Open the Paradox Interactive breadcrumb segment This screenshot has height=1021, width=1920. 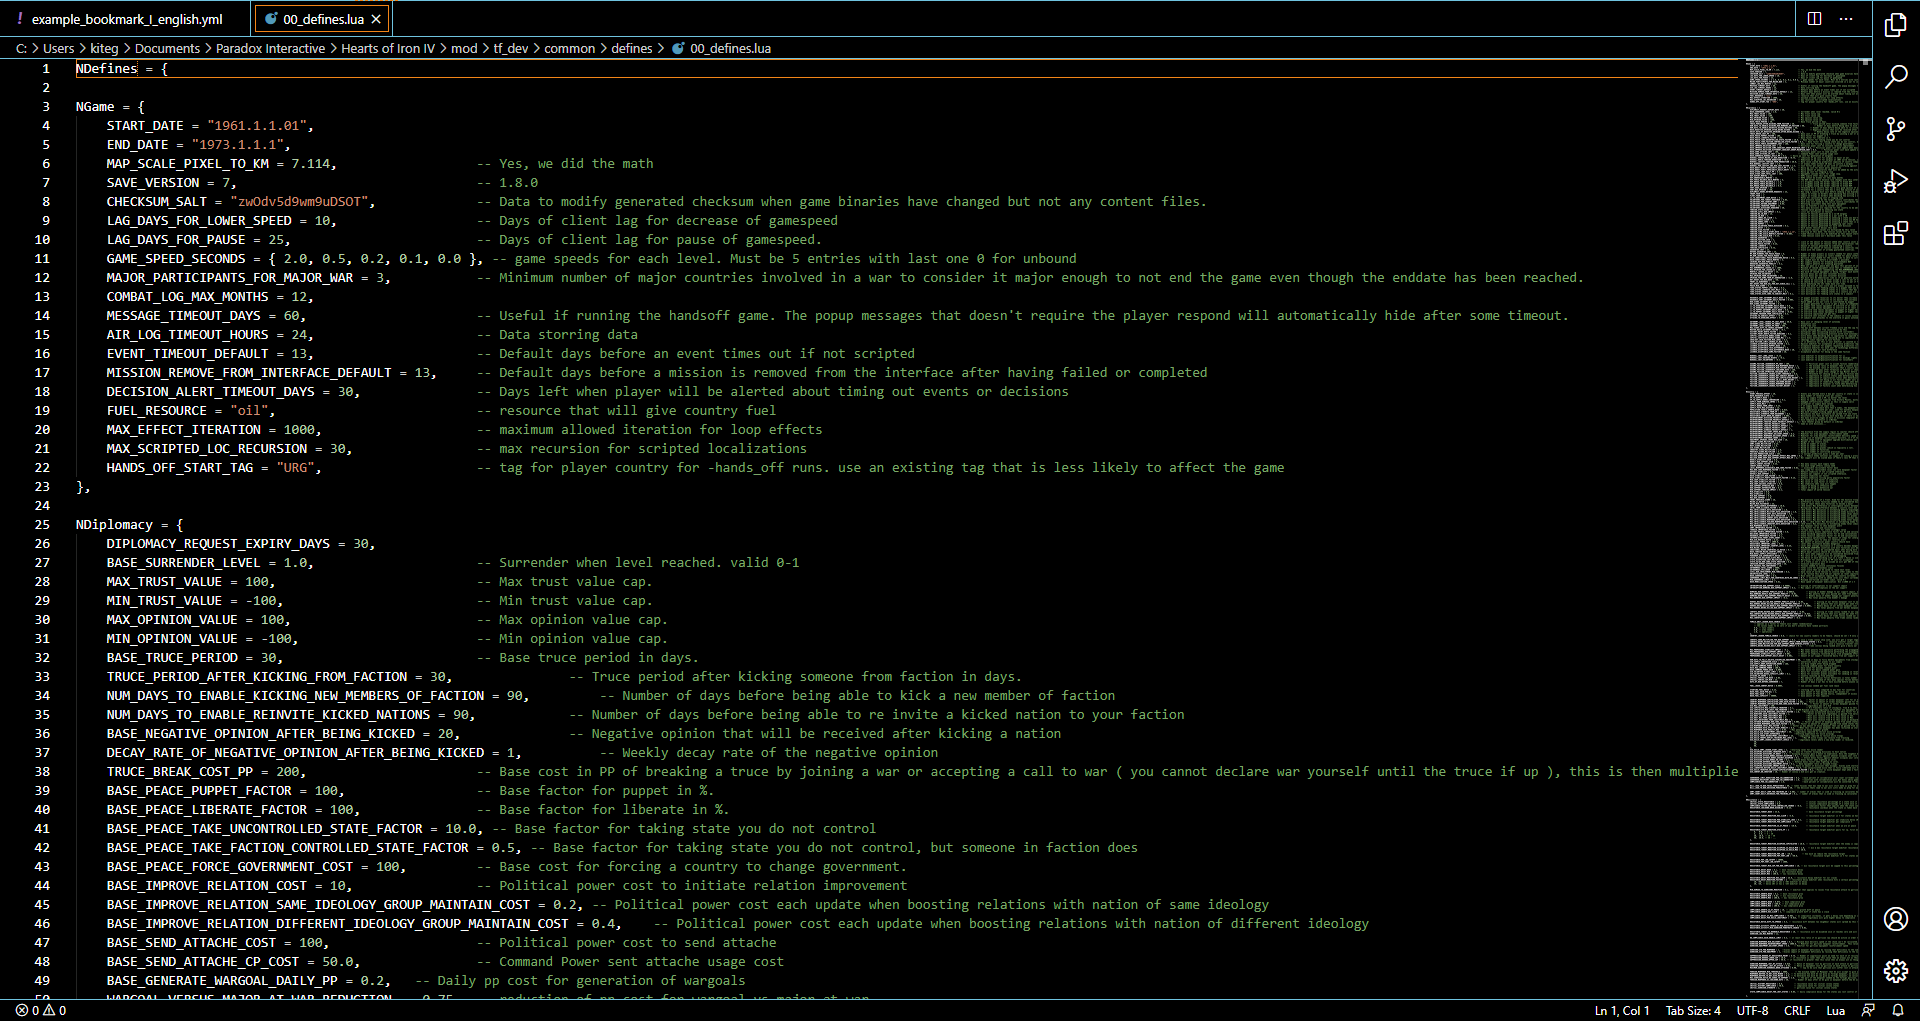270,48
